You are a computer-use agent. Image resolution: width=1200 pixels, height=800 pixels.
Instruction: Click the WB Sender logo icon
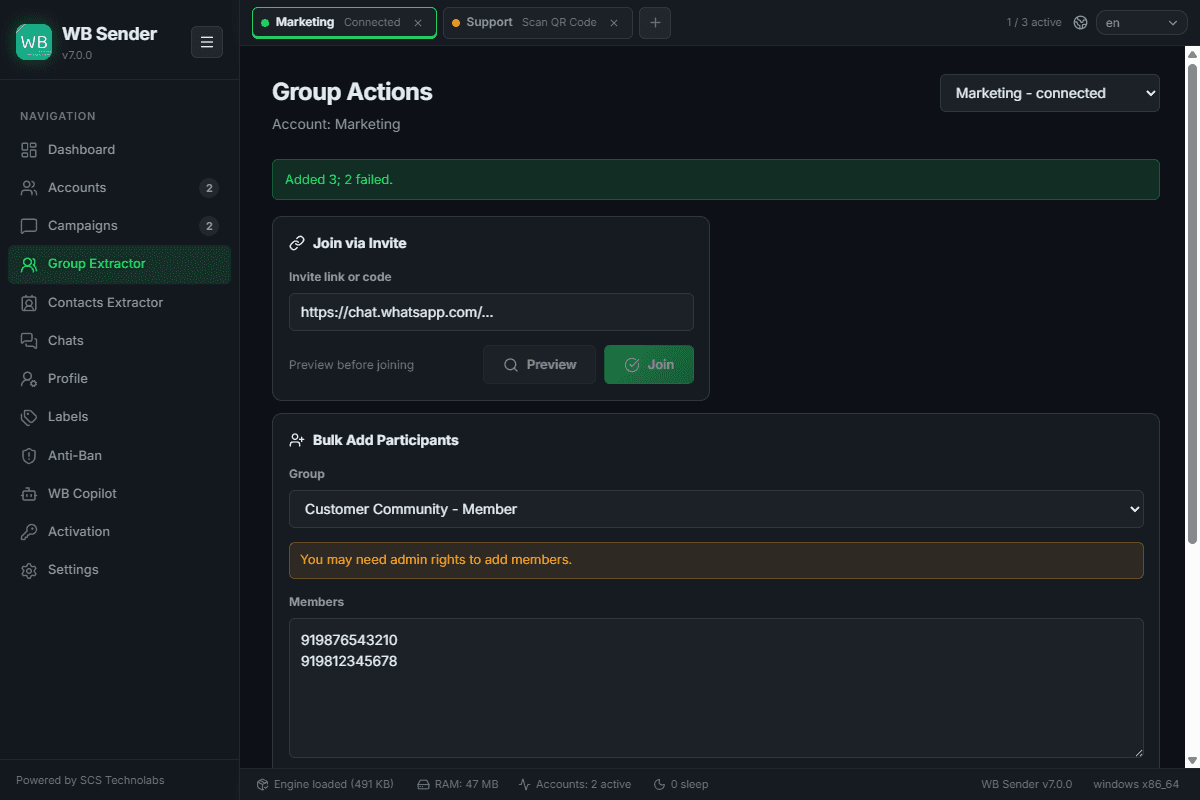click(34, 42)
